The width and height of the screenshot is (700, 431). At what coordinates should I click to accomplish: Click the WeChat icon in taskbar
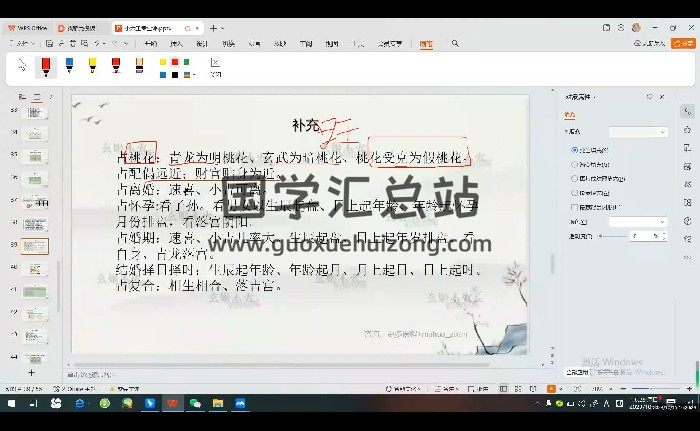pyautogui.click(x=195, y=403)
